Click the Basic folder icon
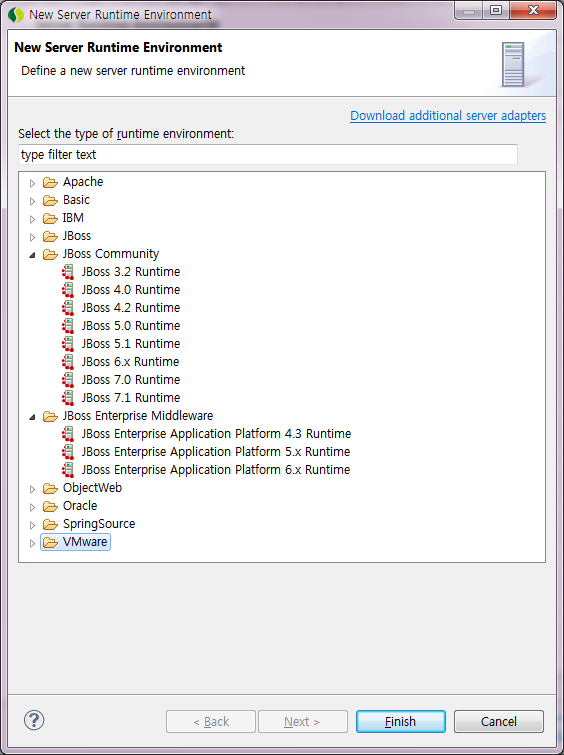564x755 pixels. [x=50, y=200]
